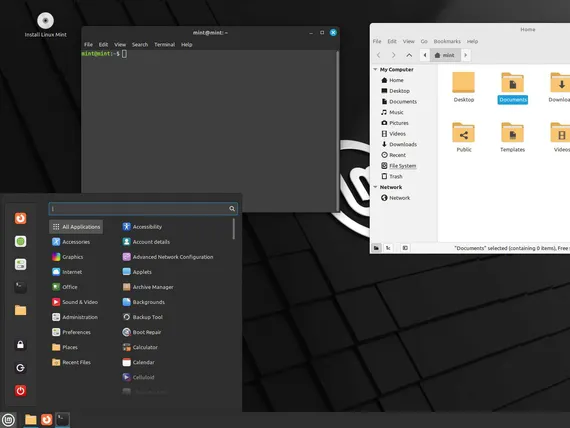Go back in file manager toolbar
The image size is (570, 428).
[x=379, y=55]
